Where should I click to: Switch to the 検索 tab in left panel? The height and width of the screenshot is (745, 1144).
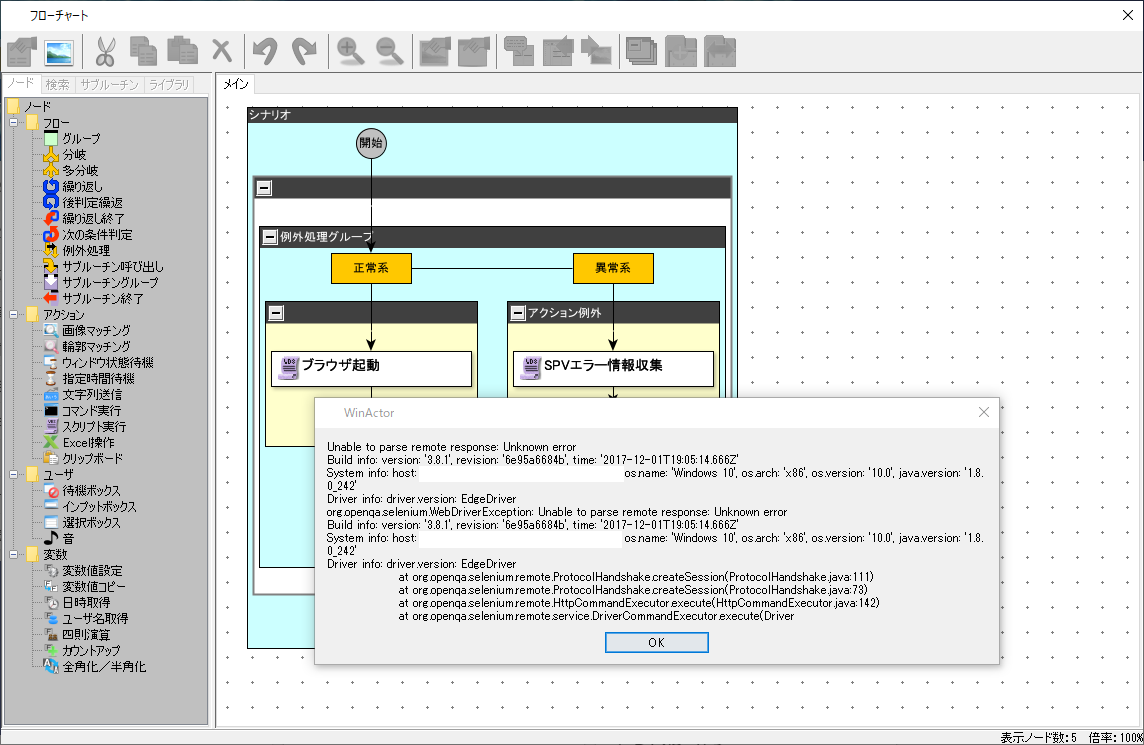57,84
